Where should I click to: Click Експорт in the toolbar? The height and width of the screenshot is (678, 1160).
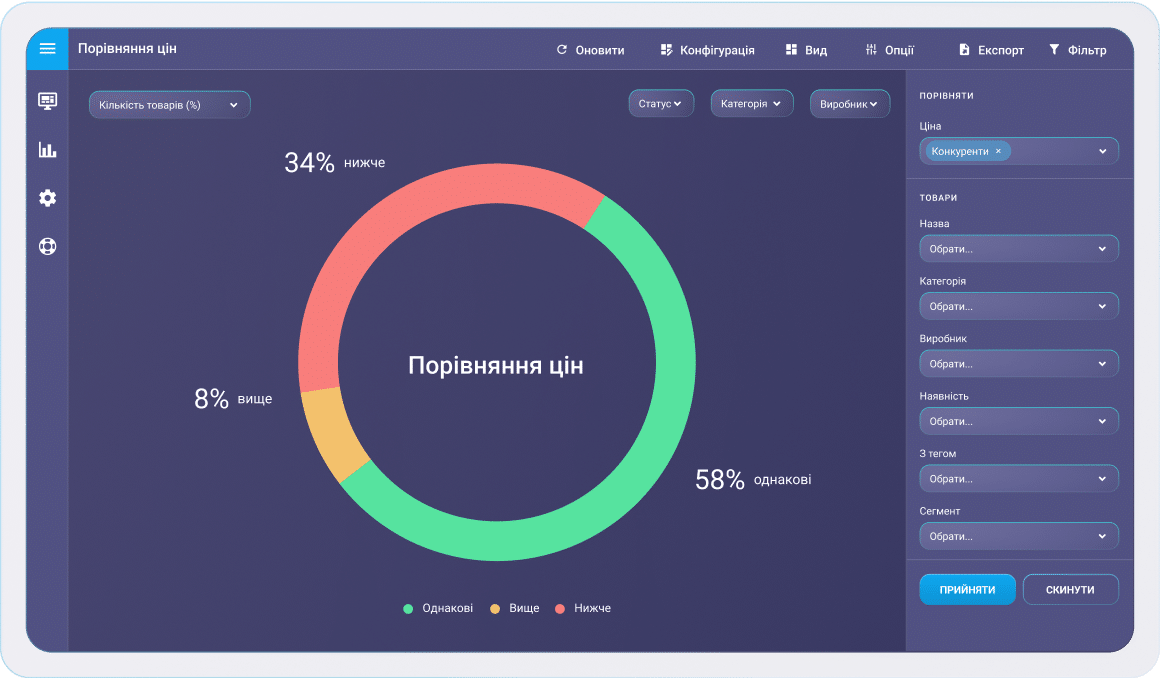click(991, 50)
